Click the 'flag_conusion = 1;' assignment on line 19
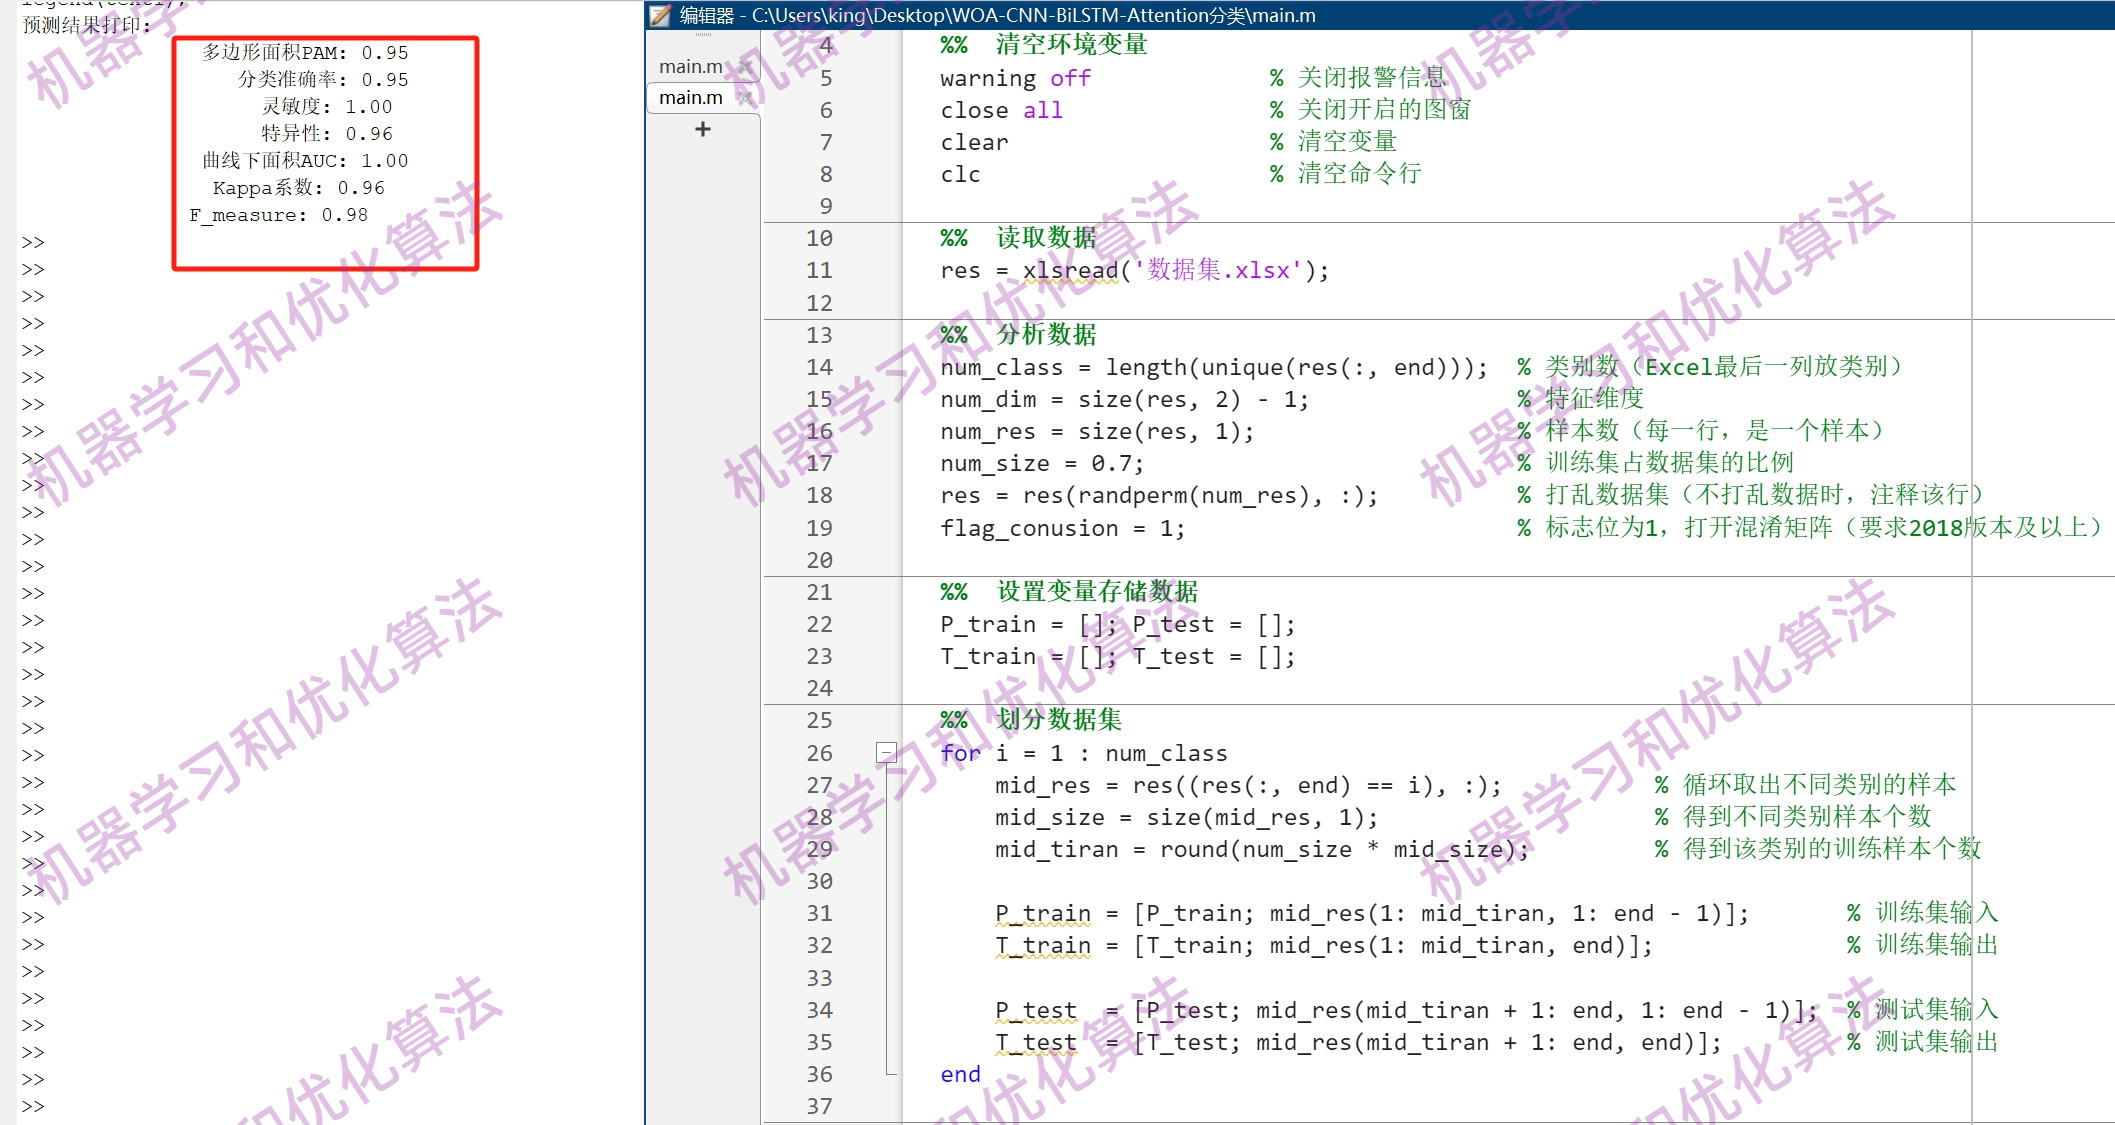The height and width of the screenshot is (1125, 2115). point(1062,528)
